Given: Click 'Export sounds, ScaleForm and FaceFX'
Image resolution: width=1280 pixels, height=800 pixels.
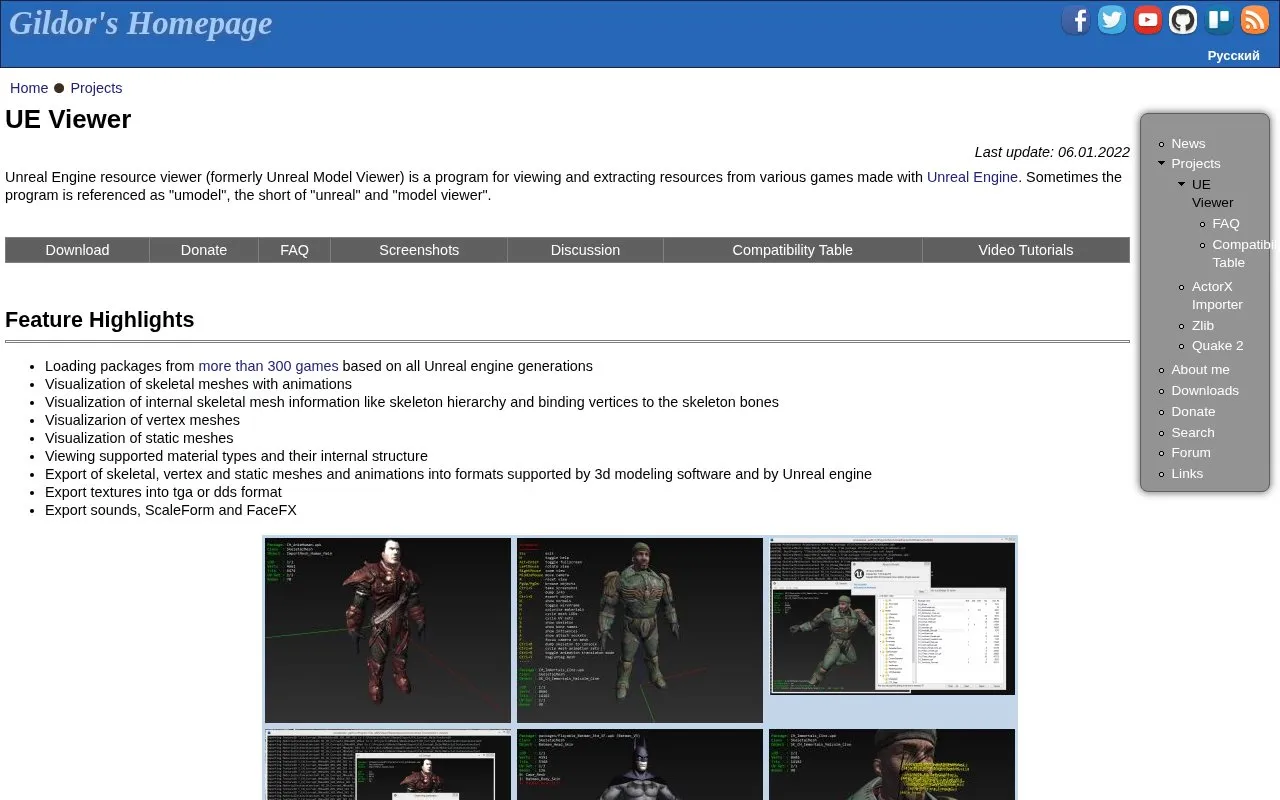Looking at the screenshot, I should [171, 510].
